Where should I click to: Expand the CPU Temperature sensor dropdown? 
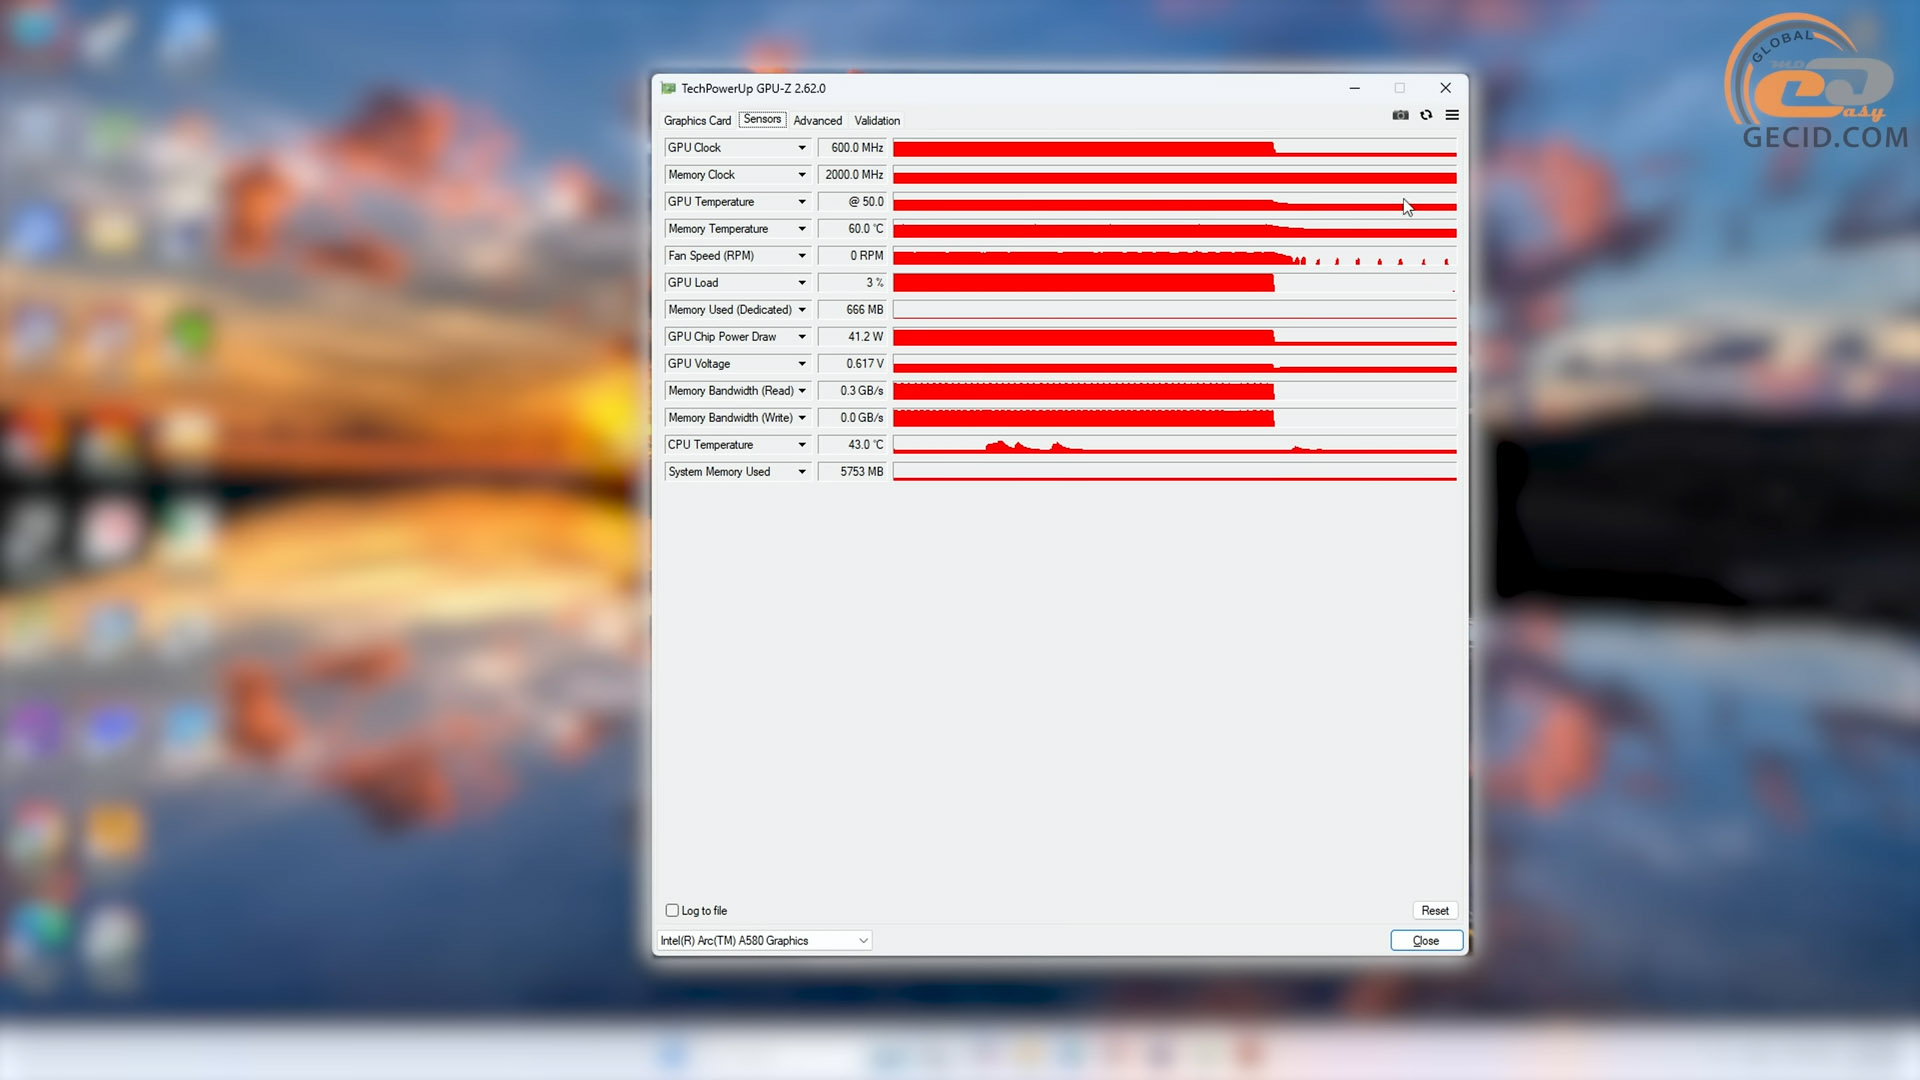(x=802, y=444)
